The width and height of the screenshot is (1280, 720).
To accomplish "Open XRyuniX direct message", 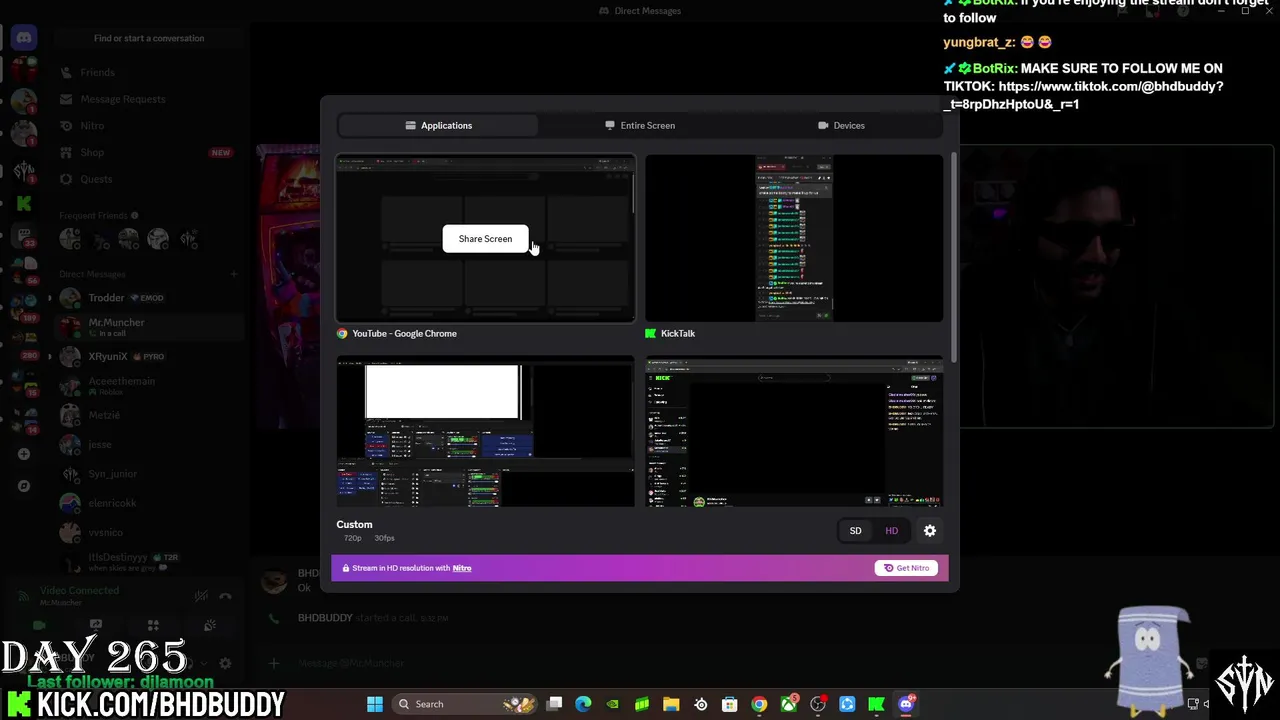I will pos(150,356).
